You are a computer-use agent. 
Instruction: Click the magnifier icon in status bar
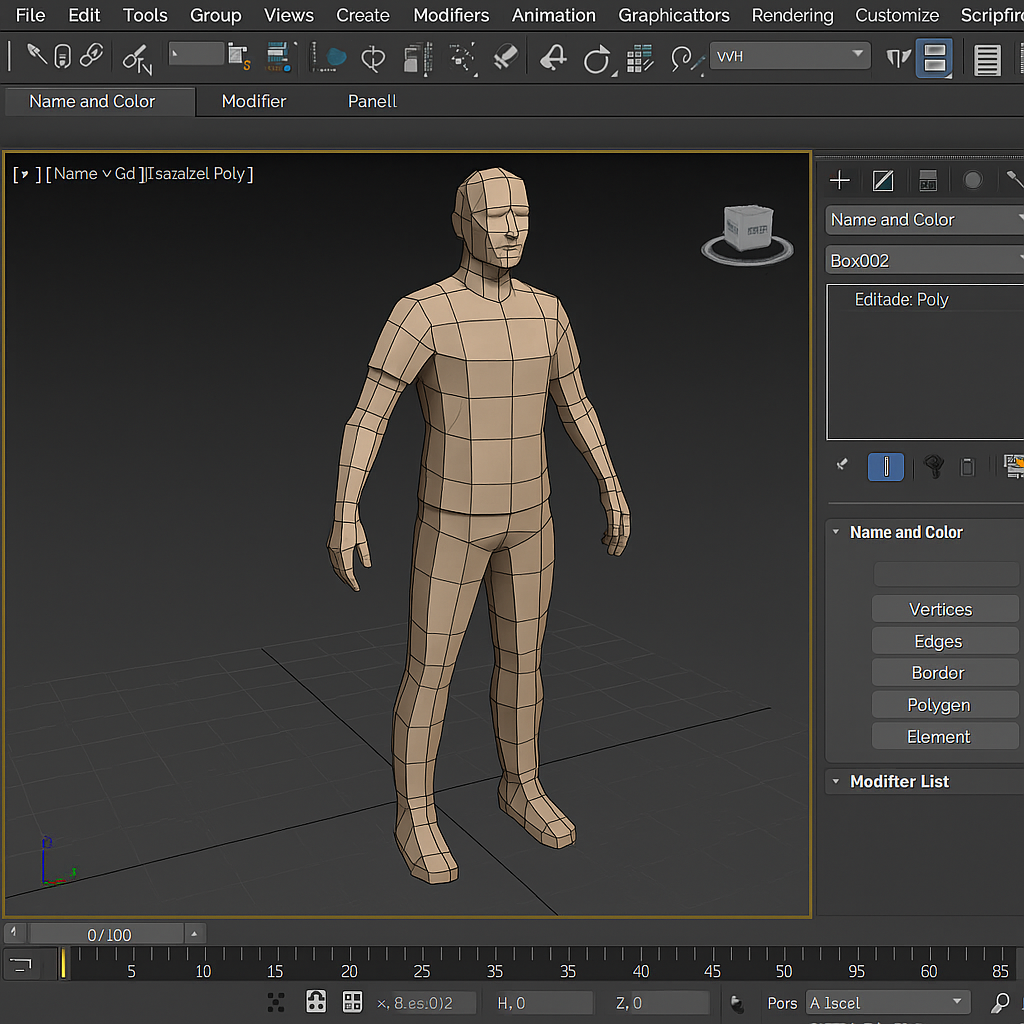pyautogui.click(x=1000, y=1003)
